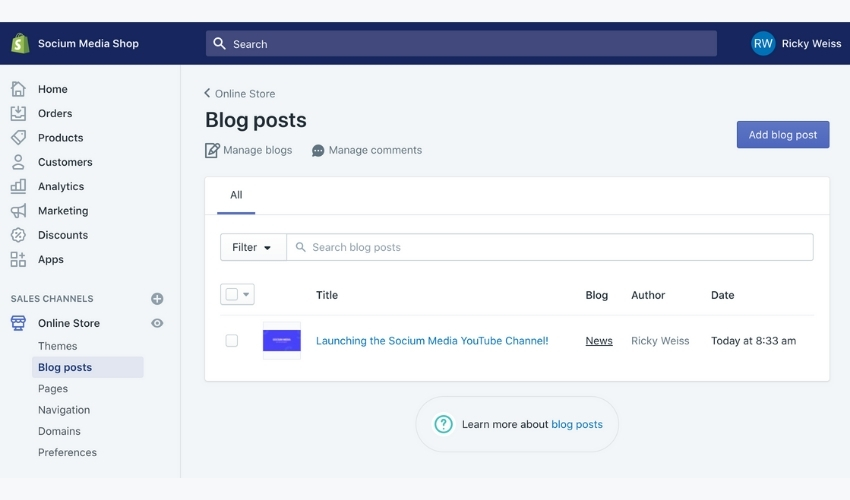850x500 pixels.
Task: Select the All tab
Action: point(236,195)
